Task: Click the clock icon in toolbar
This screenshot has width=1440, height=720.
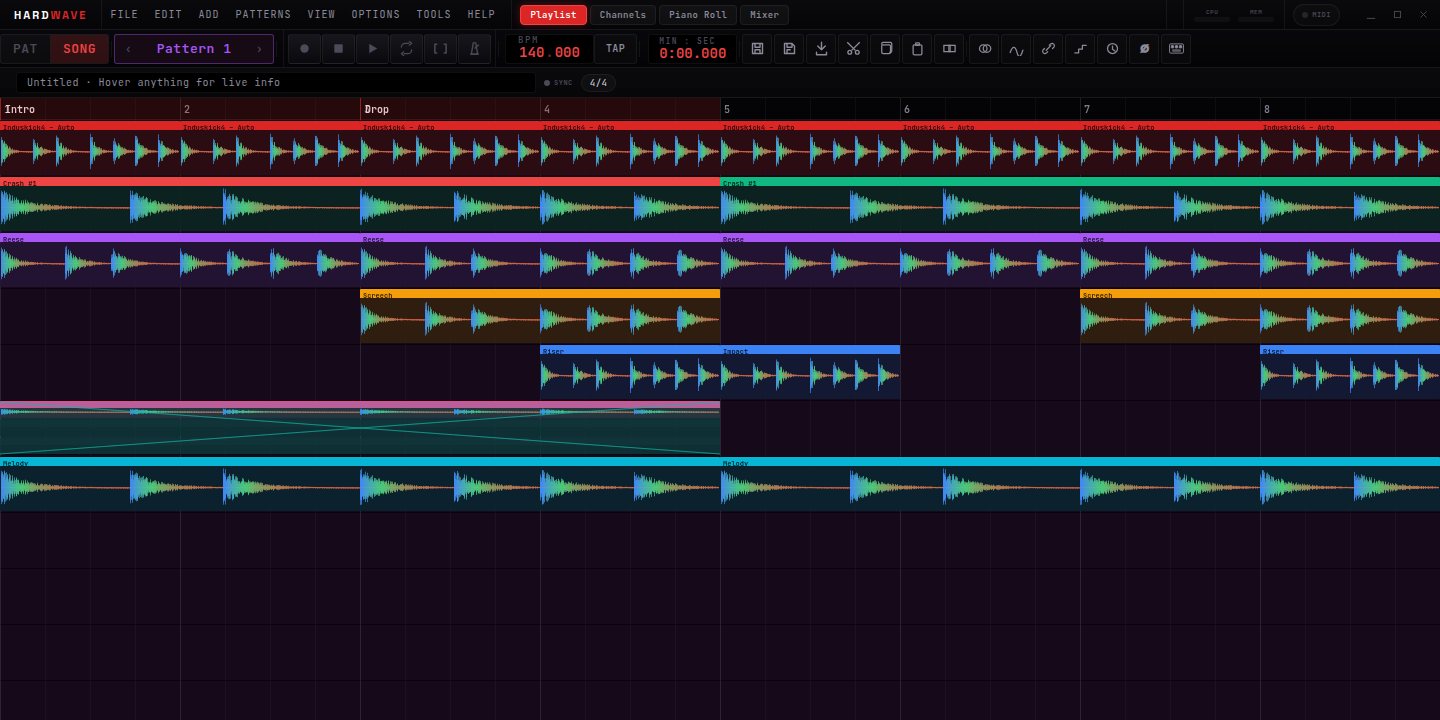Action: click(1112, 49)
